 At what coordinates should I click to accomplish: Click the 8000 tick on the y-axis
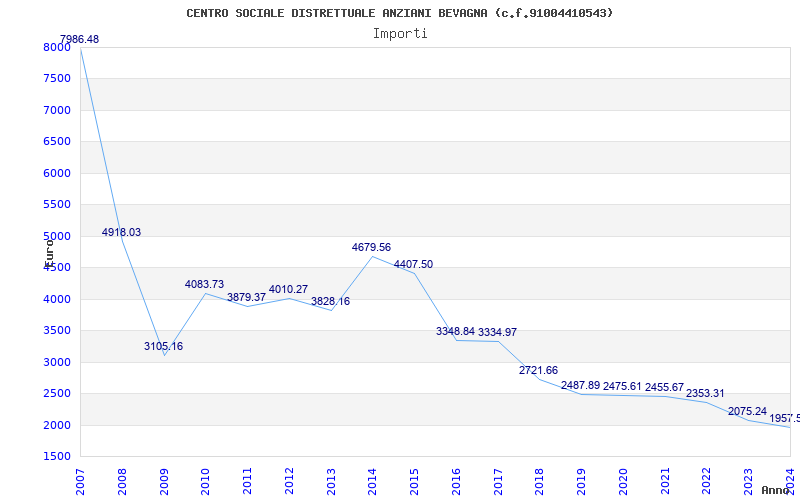click(x=57, y=48)
